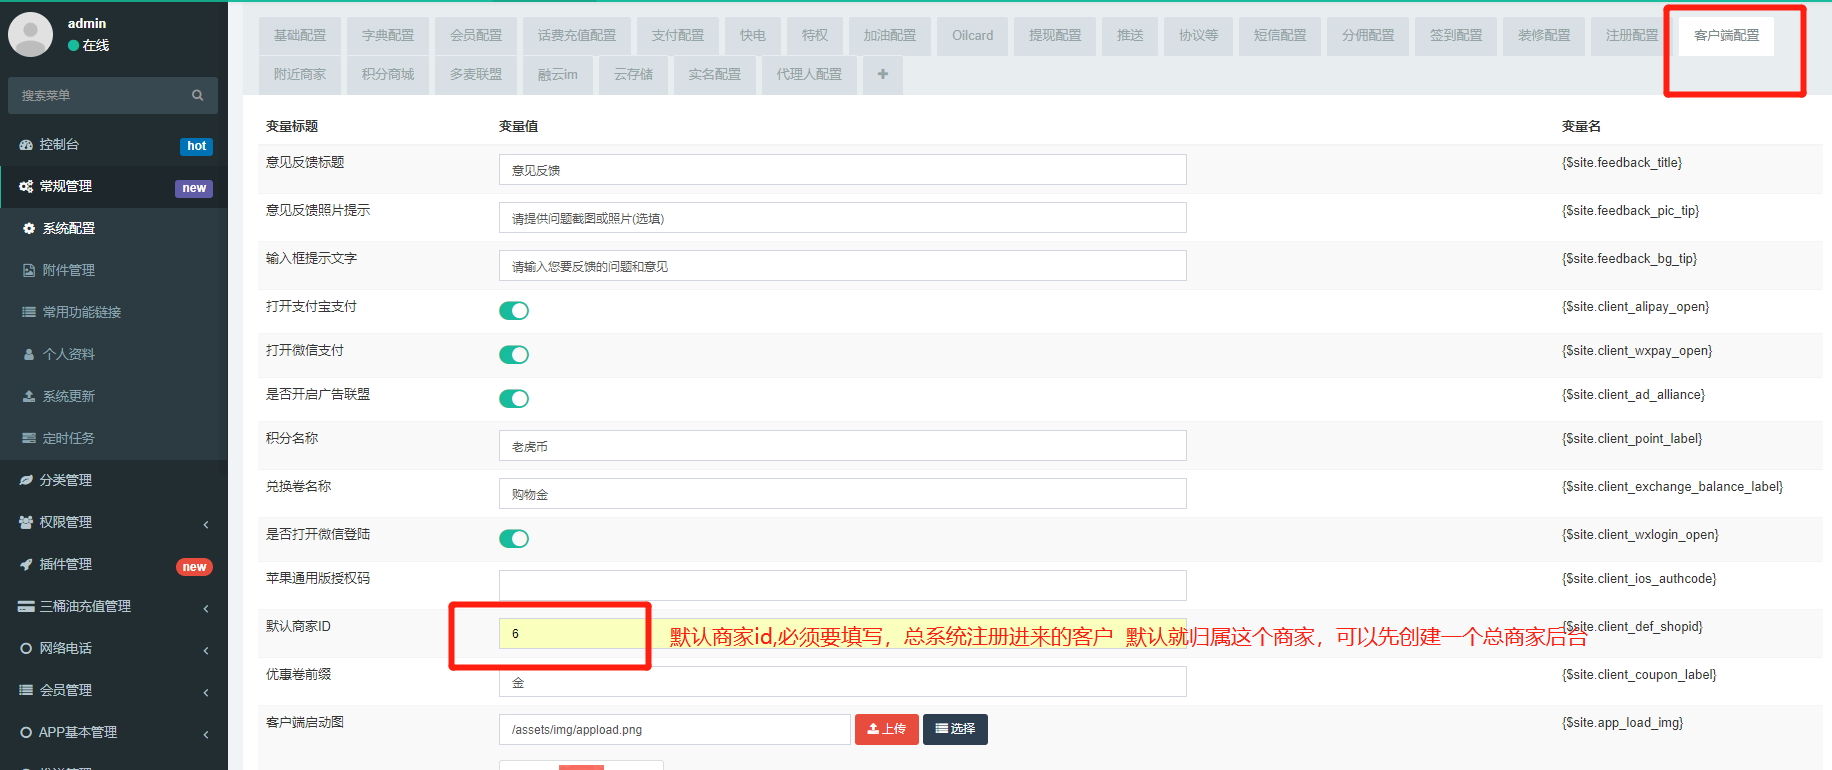Toggle the 打开支付宝支付 switch

coord(514,311)
